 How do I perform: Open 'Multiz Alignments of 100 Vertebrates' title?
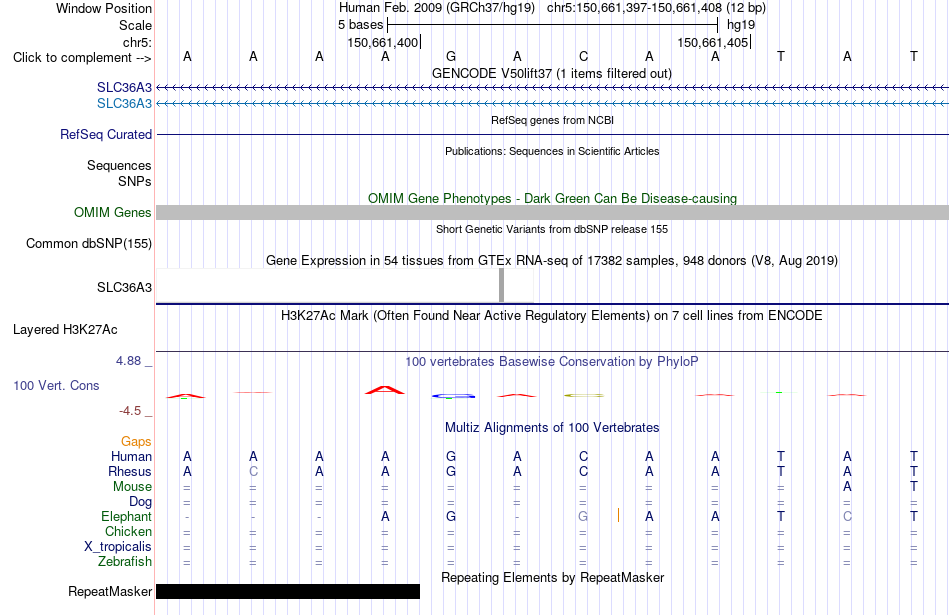552,427
